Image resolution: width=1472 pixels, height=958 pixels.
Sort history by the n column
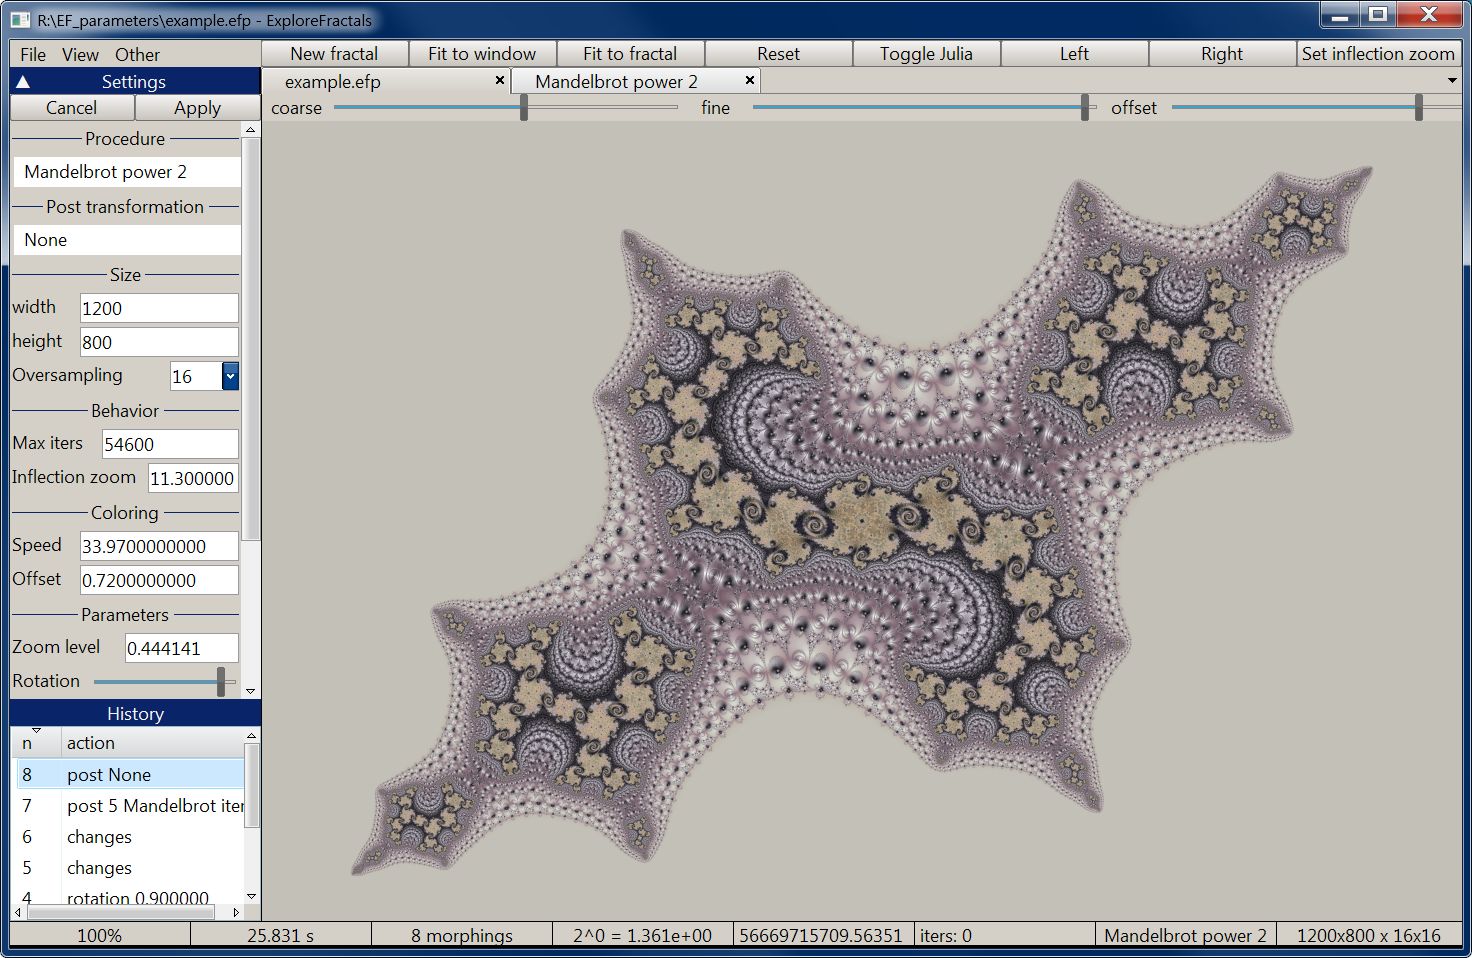pos(33,742)
